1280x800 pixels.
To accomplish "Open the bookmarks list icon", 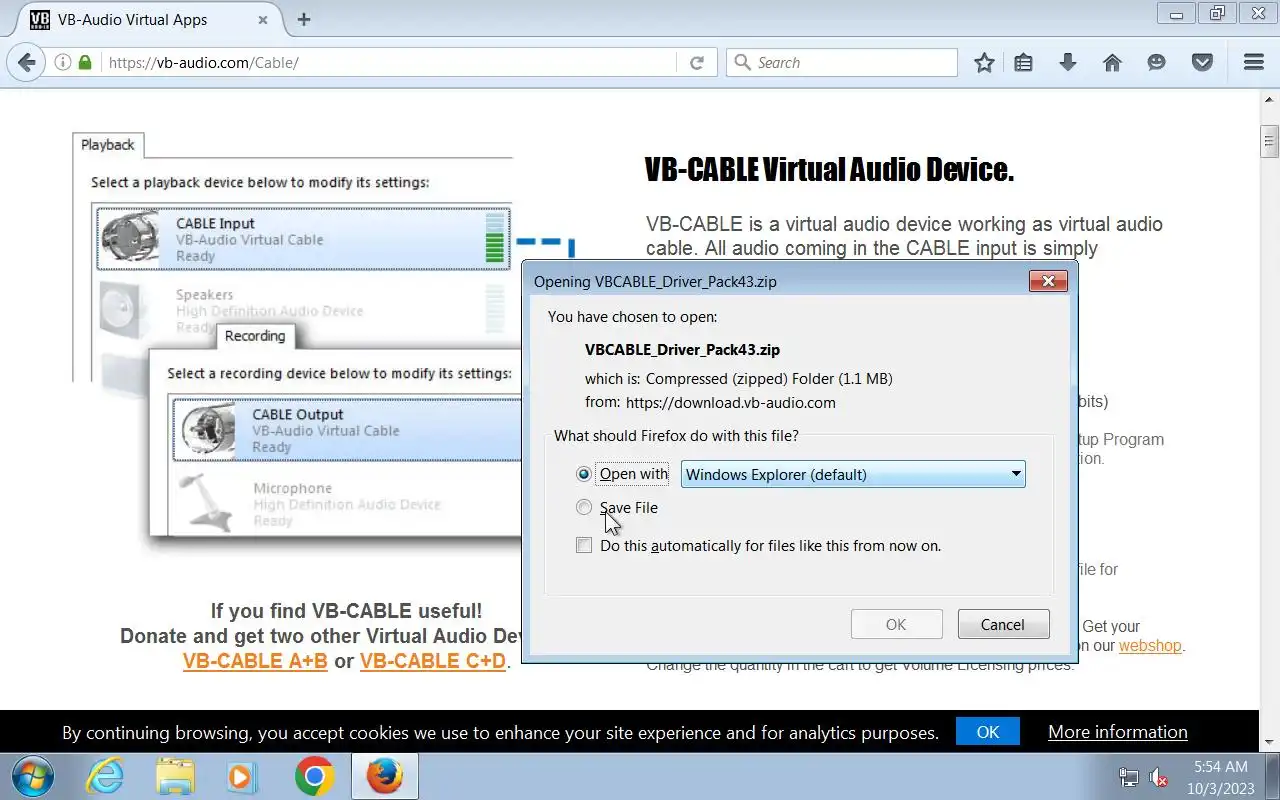I will 1023,62.
